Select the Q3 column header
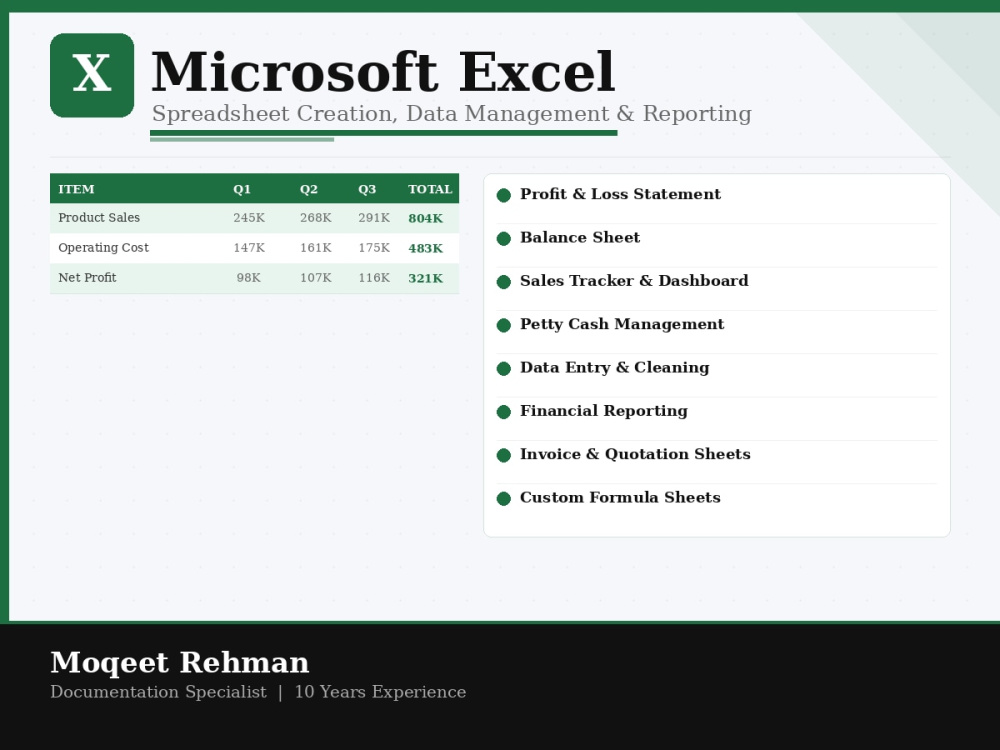This screenshot has height=750, width=1000. coord(367,189)
